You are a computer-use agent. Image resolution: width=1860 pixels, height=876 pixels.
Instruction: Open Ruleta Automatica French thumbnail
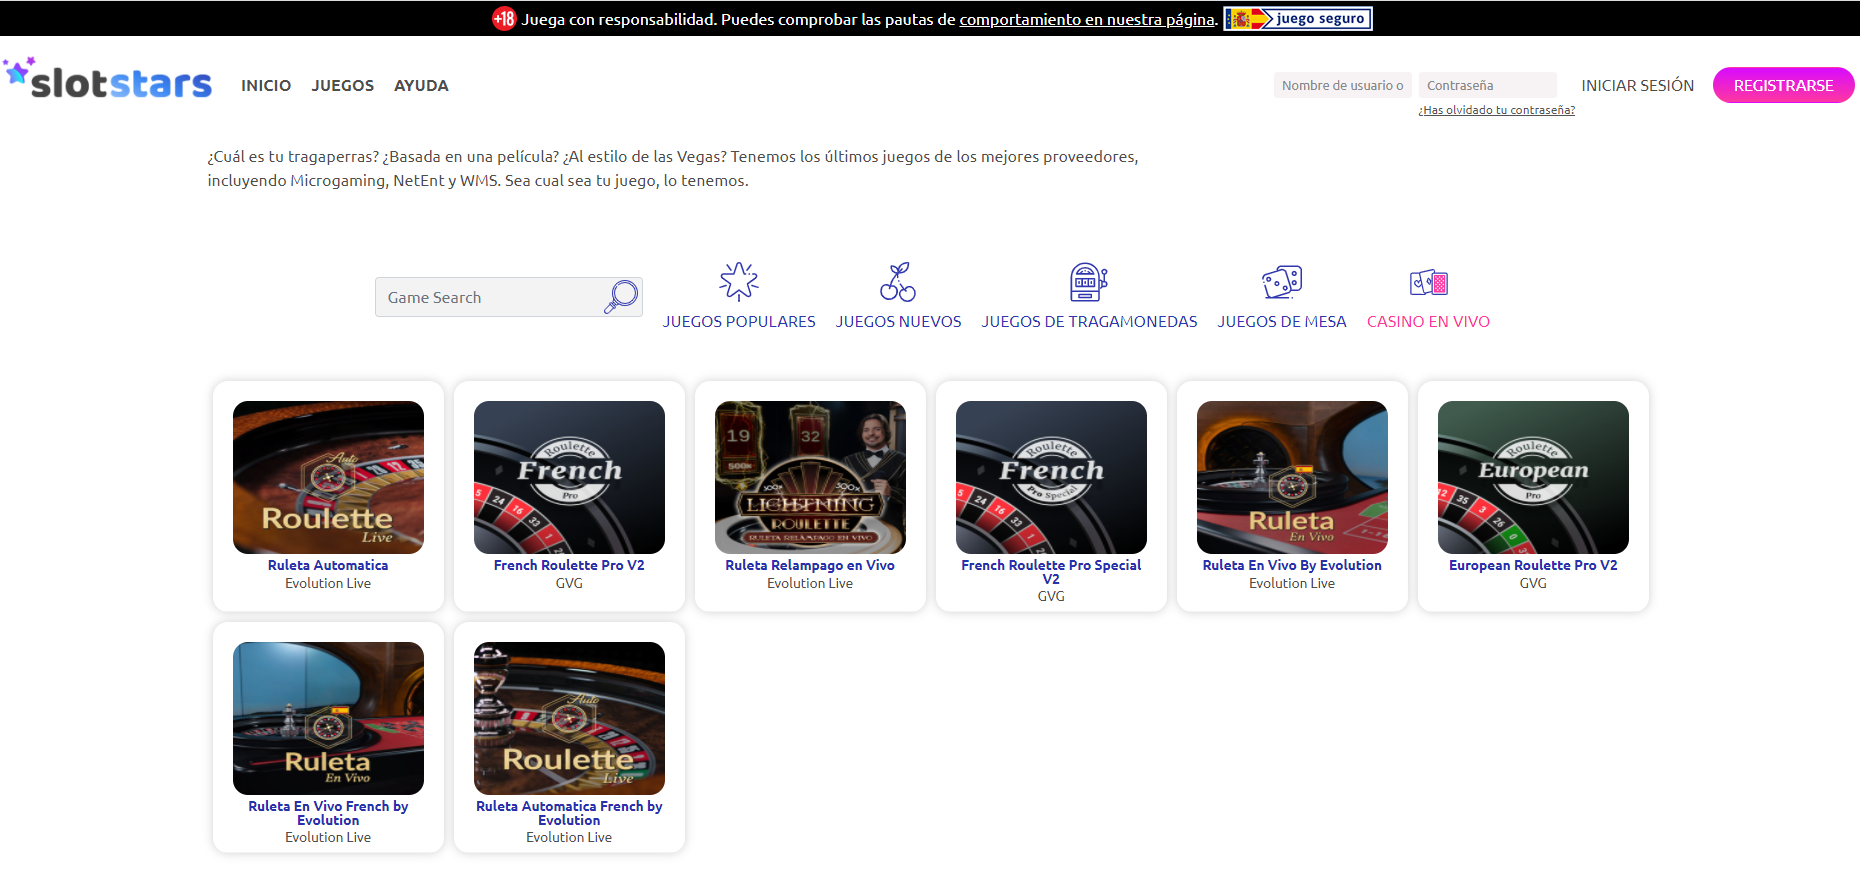tap(569, 718)
